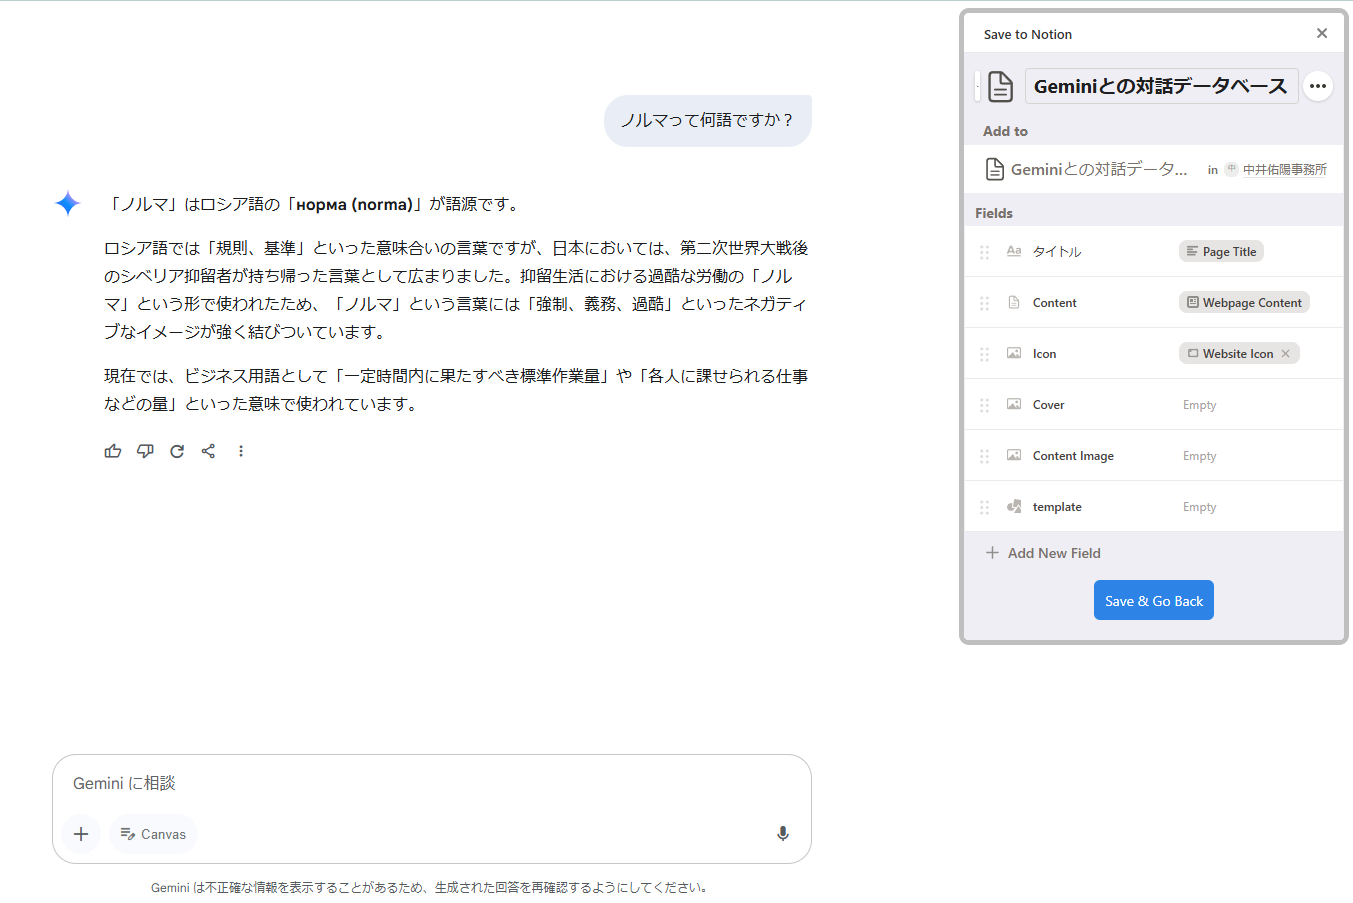1353x903 pixels.
Task: Click the page icon beside database title
Action: [x=1000, y=86]
